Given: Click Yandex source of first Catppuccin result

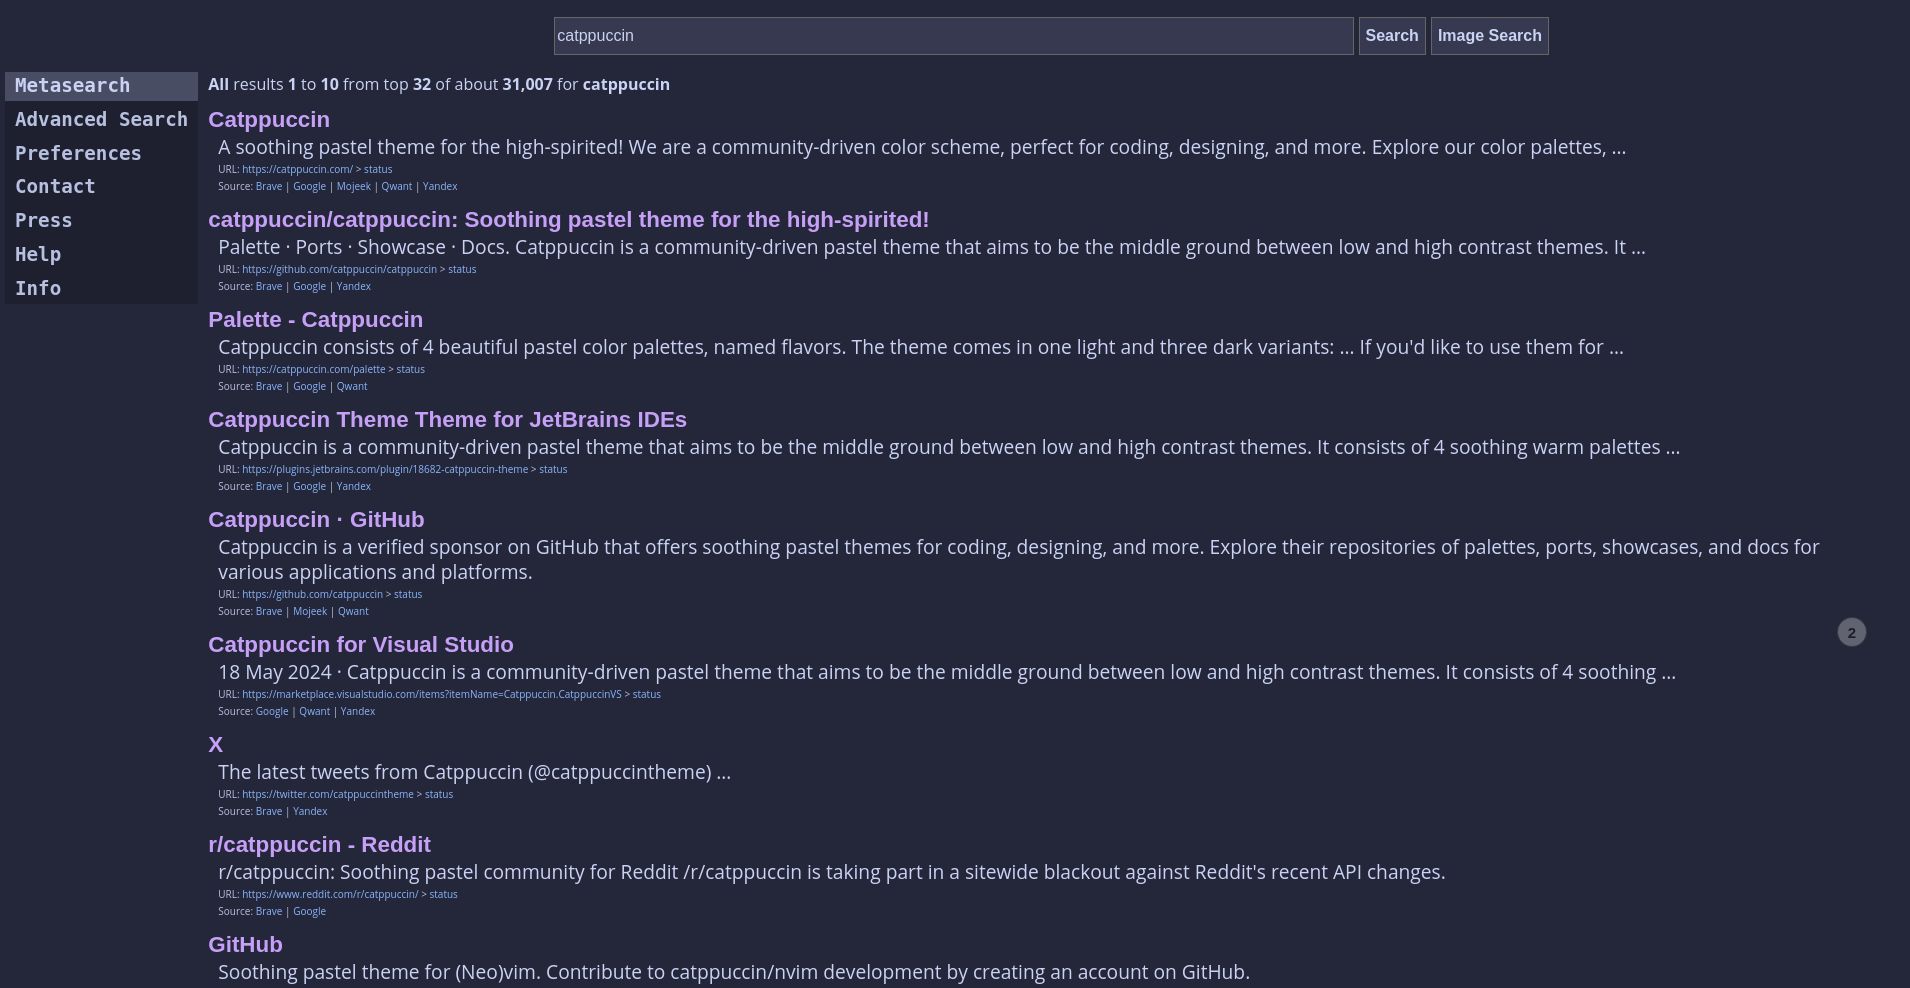Looking at the screenshot, I should 440,186.
